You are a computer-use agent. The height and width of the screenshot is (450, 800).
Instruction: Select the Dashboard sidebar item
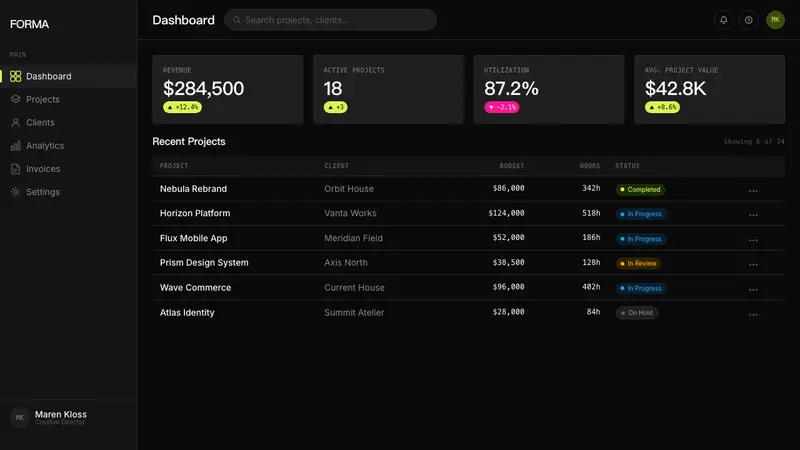pyautogui.click(x=68, y=76)
